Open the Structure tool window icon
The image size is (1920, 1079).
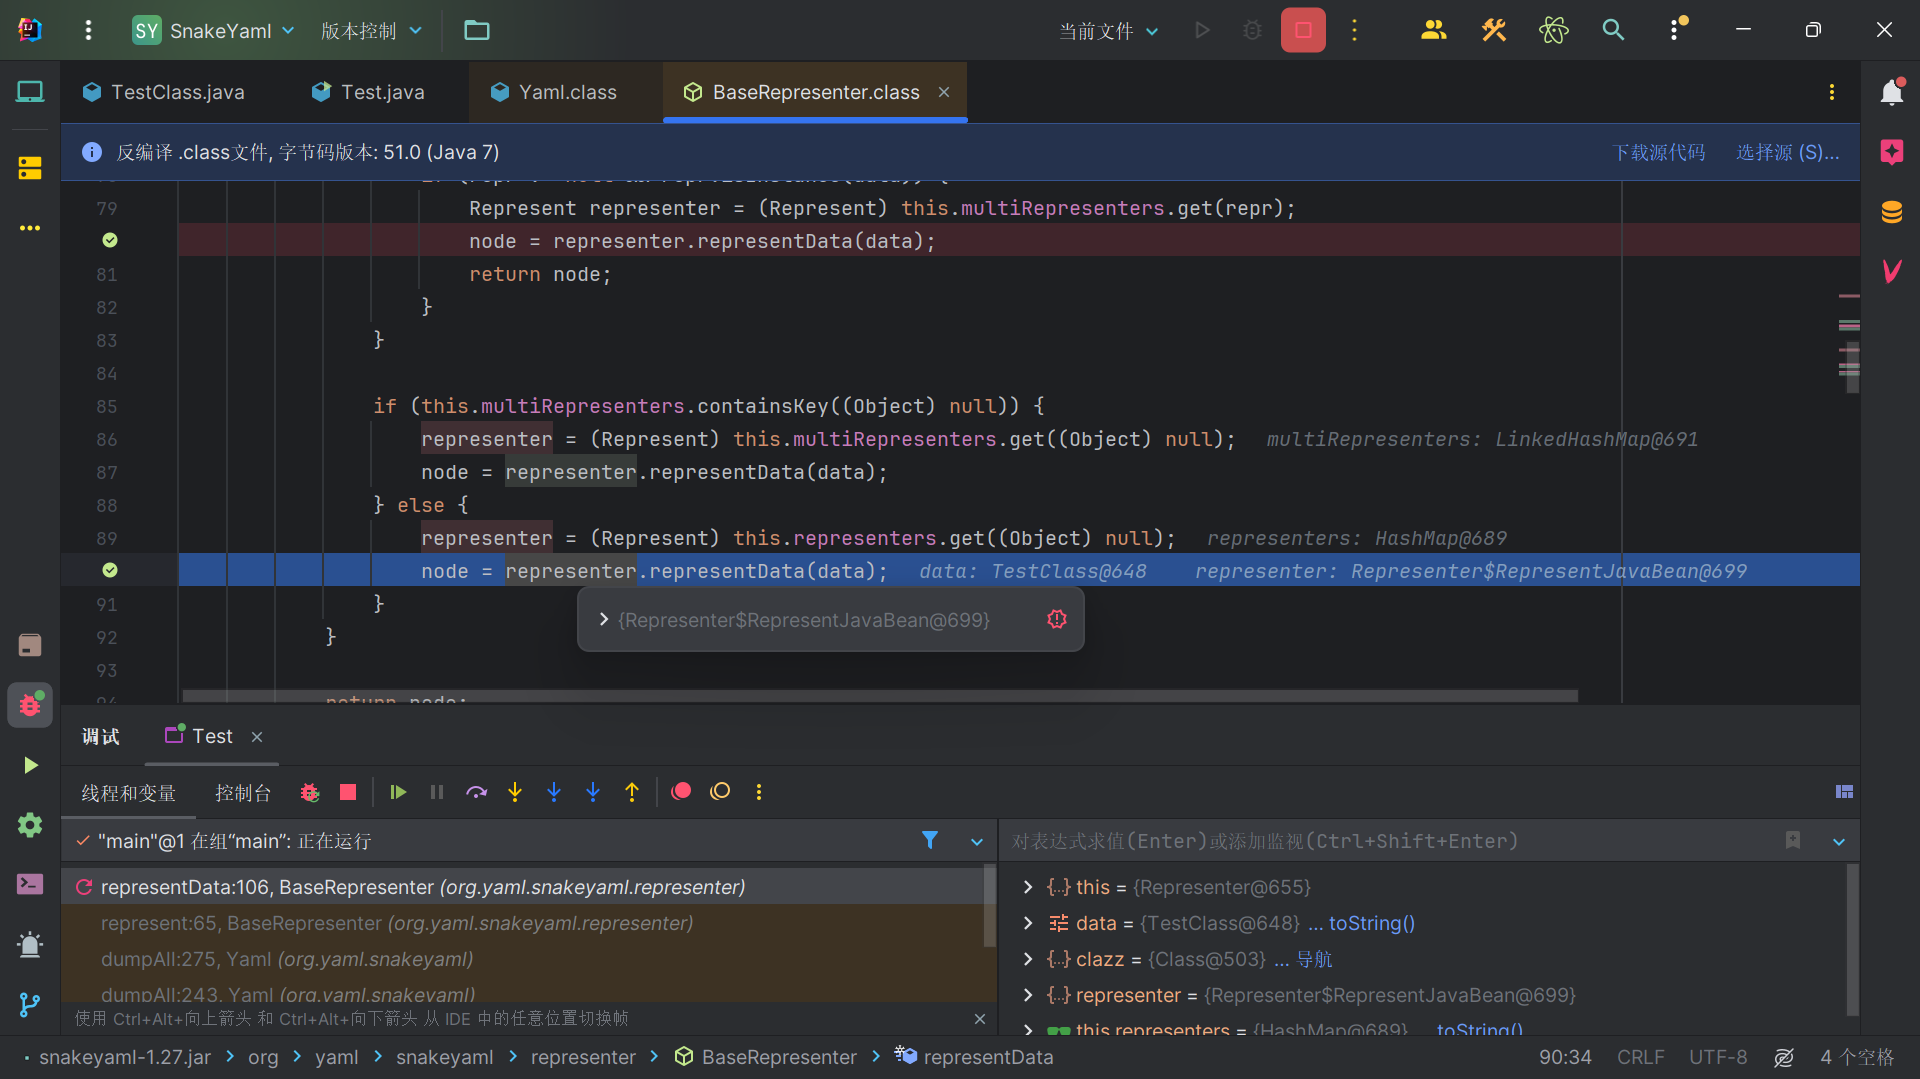tap(30, 168)
